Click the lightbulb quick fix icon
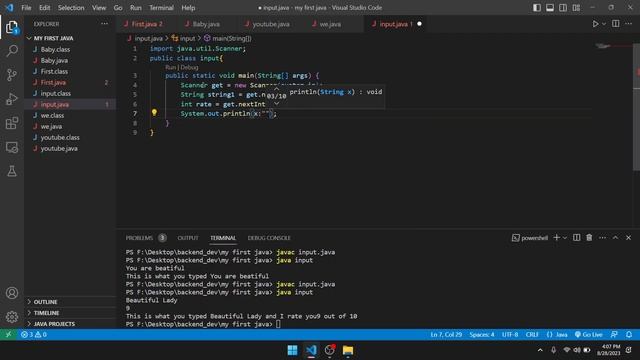 (x=154, y=112)
